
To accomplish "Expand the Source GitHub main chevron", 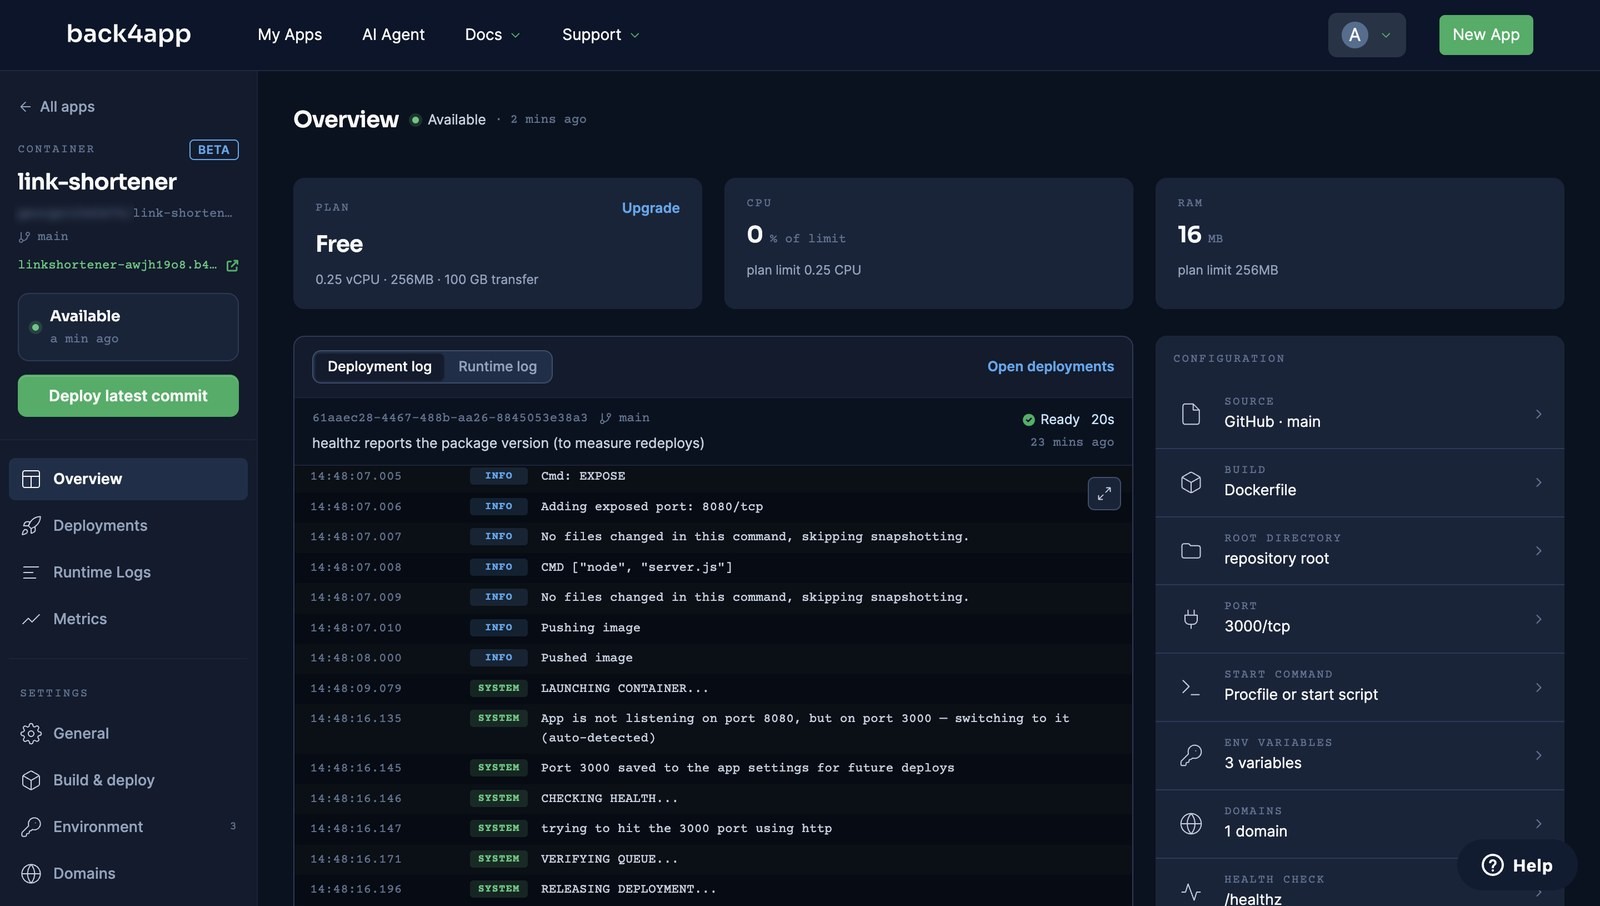I will point(1538,414).
